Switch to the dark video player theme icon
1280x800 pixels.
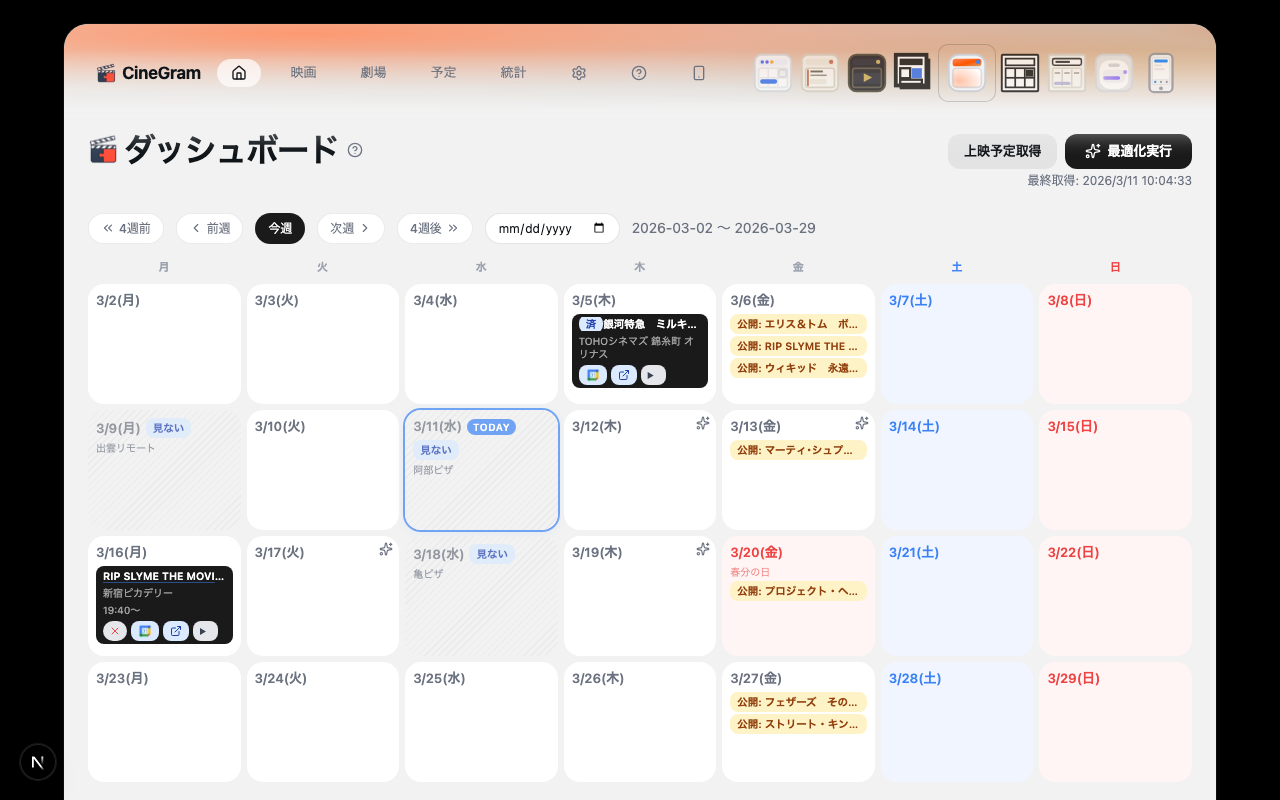point(867,72)
